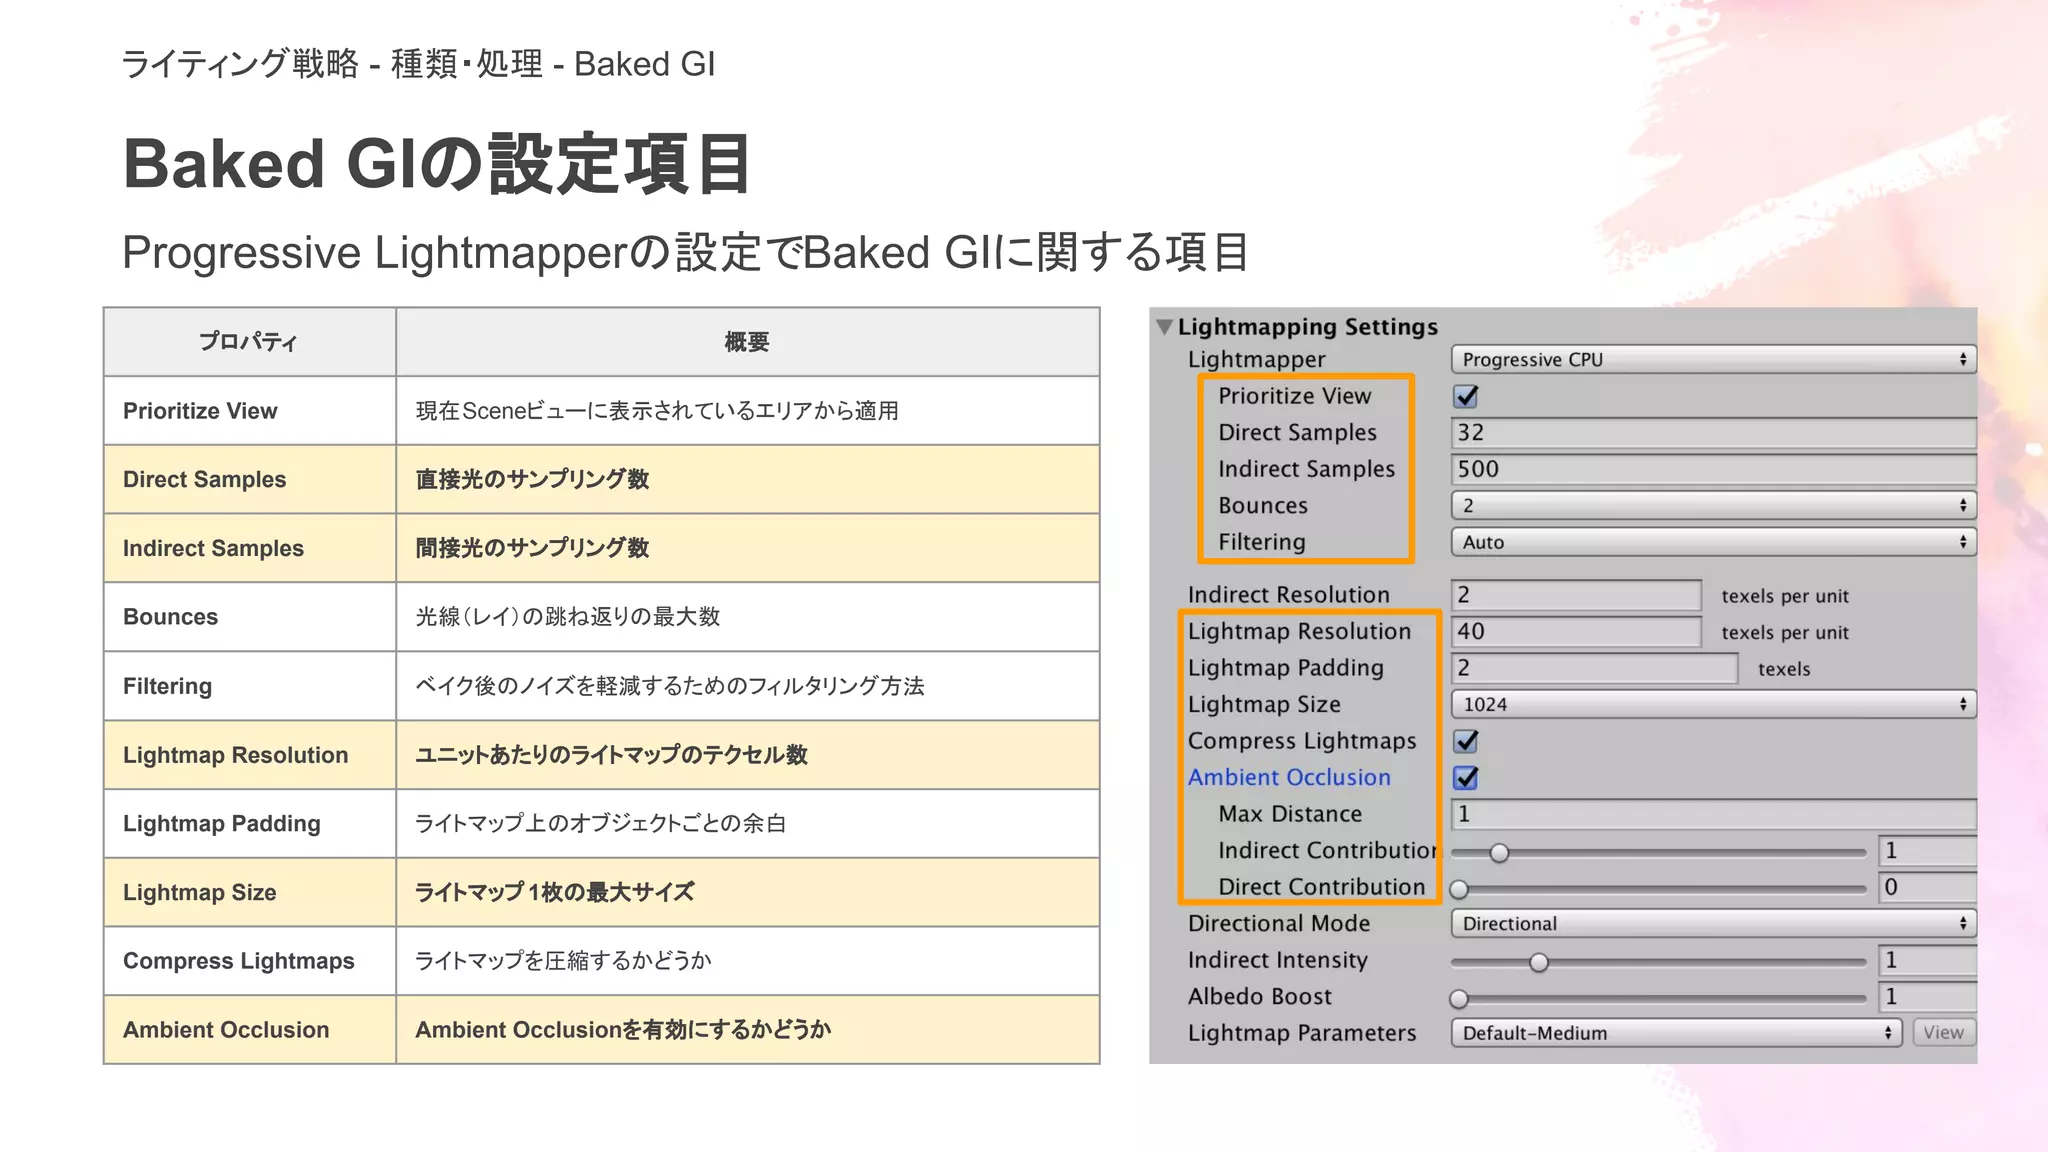Click the Albedo Boost numeric field
Viewport: 2048px width, 1152px height.
tap(1927, 997)
